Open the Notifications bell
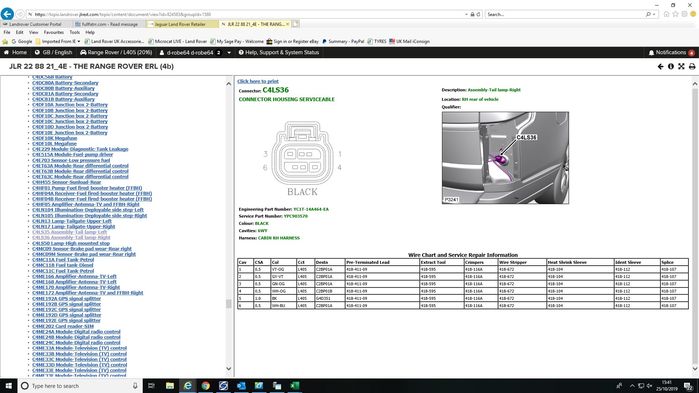 pyautogui.click(x=671, y=53)
